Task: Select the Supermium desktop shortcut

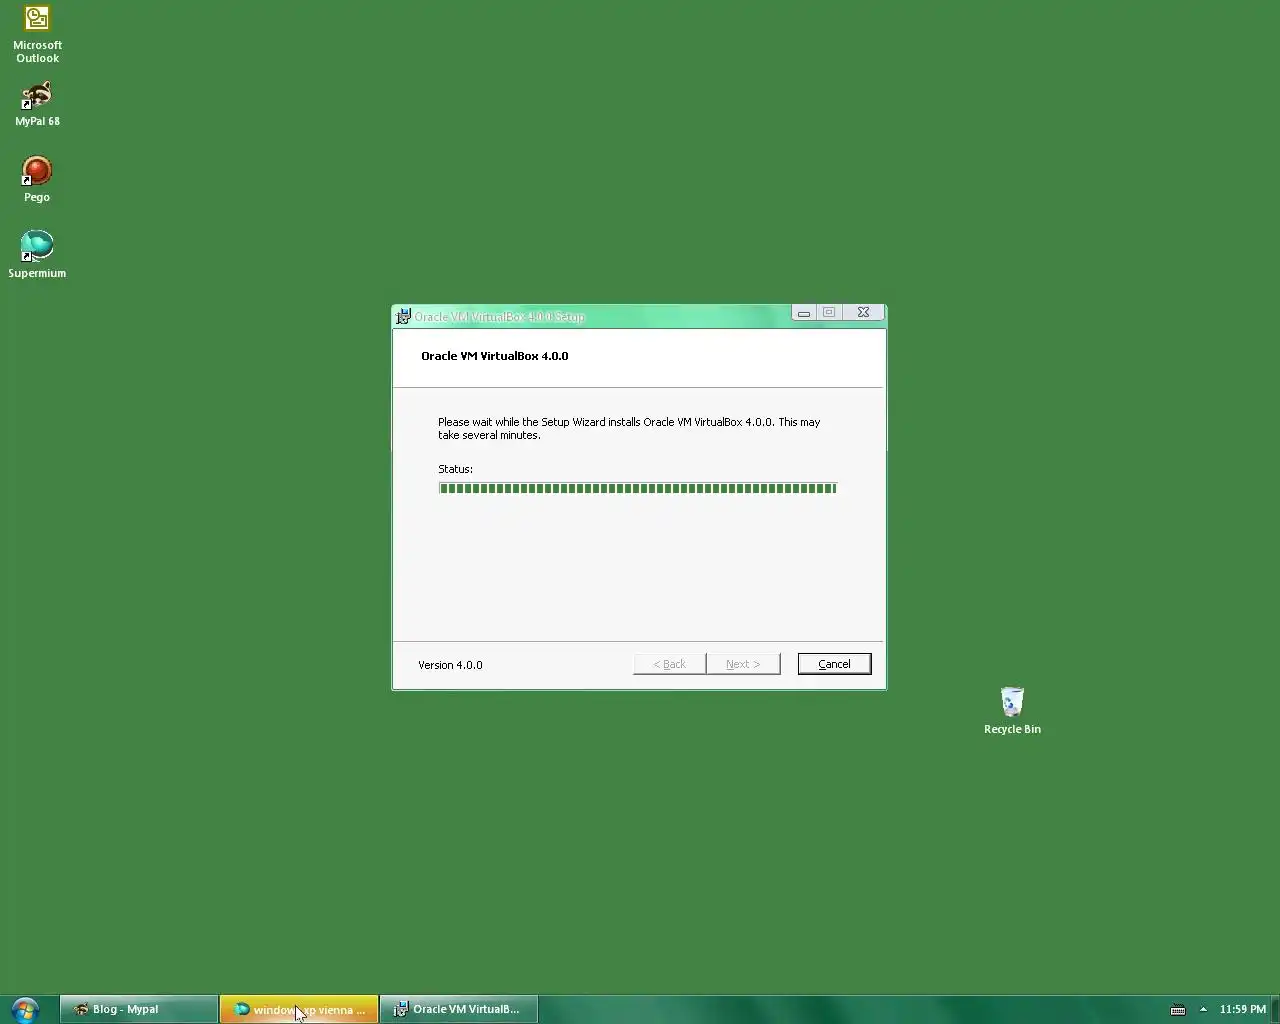Action: point(37,255)
